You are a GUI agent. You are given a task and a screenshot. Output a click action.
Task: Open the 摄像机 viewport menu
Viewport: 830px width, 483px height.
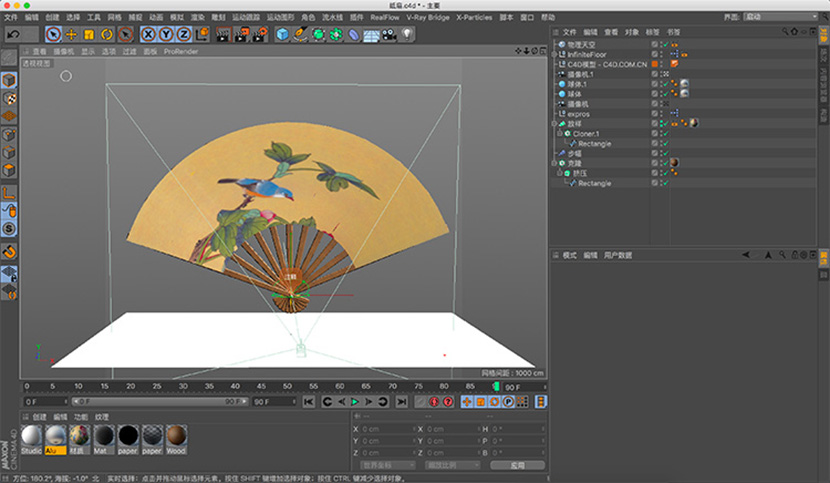point(64,51)
